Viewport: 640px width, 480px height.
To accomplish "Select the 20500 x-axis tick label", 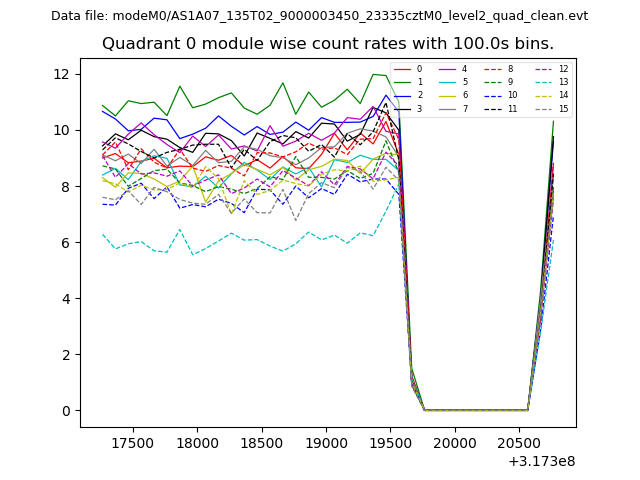I will (519, 443).
